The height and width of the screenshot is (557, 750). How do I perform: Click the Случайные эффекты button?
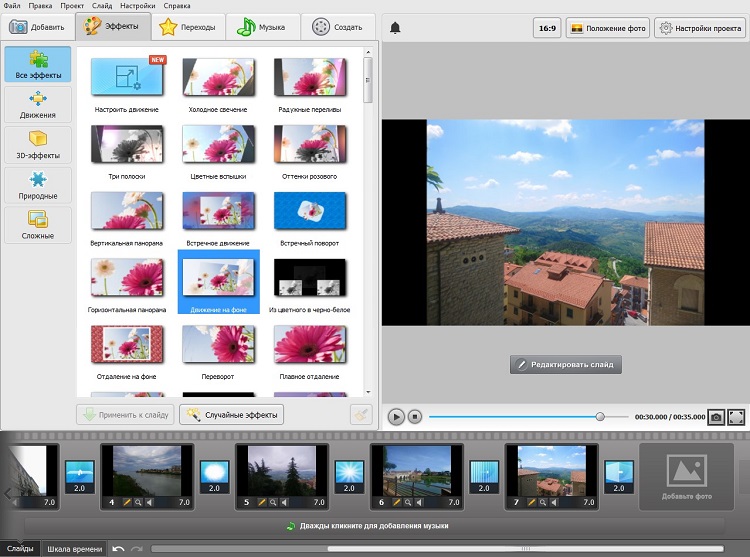[x=231, y=415]
